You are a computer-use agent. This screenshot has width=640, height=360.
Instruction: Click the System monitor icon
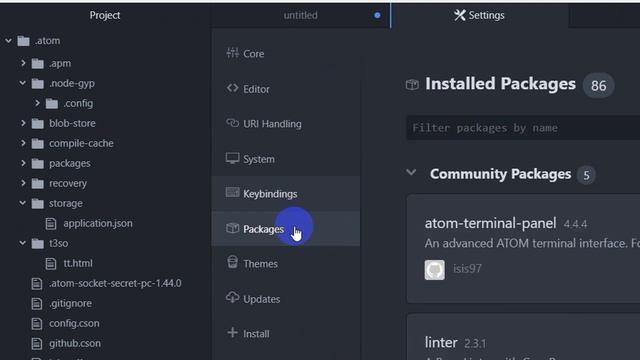coord(232,158)
